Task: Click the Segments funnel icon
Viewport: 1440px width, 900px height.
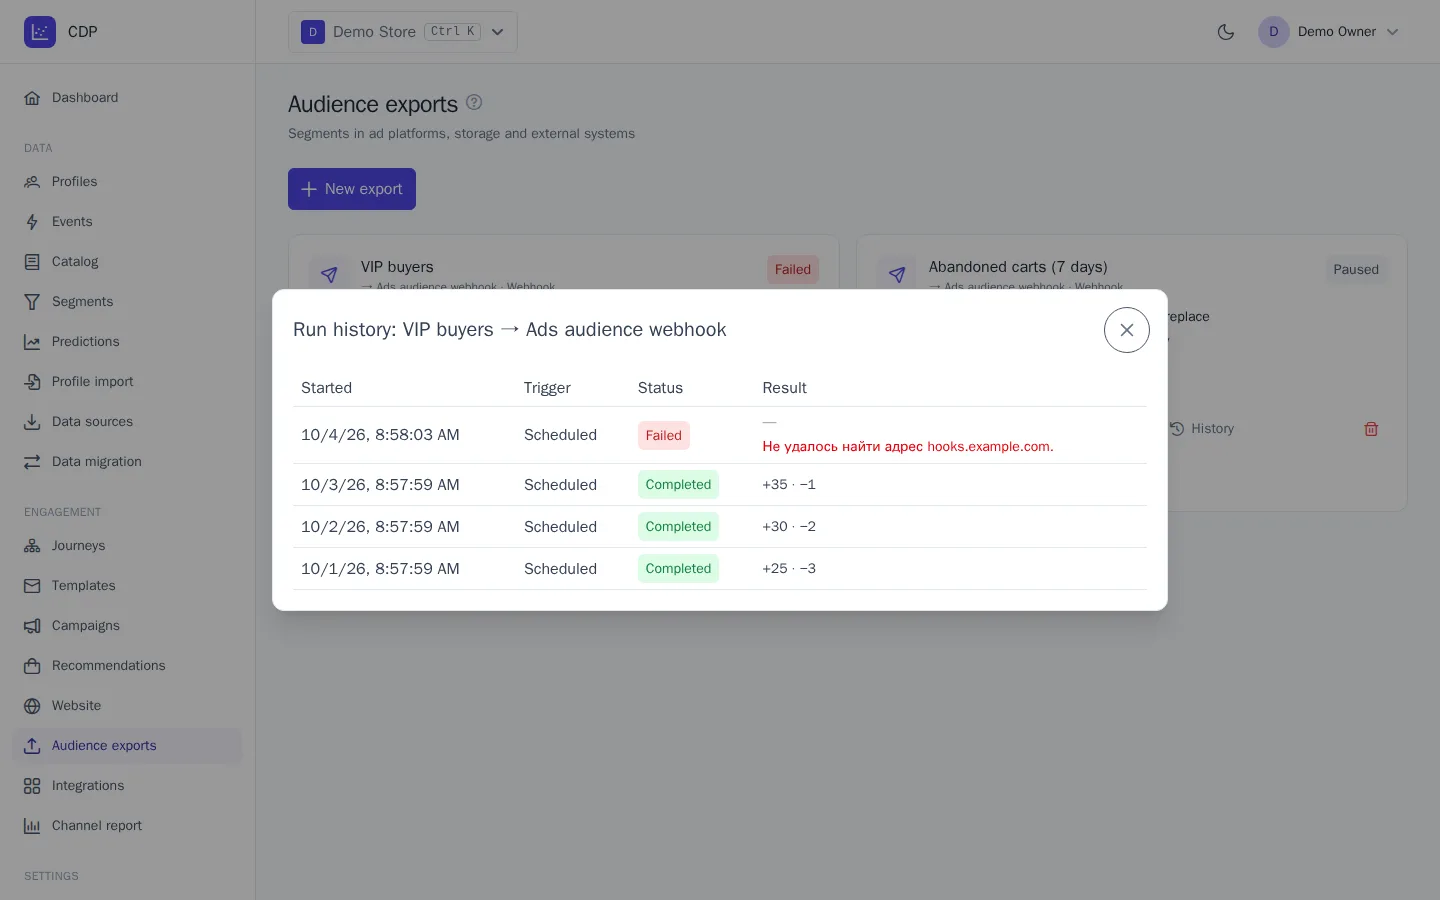Action: click(x=32, y=302)
